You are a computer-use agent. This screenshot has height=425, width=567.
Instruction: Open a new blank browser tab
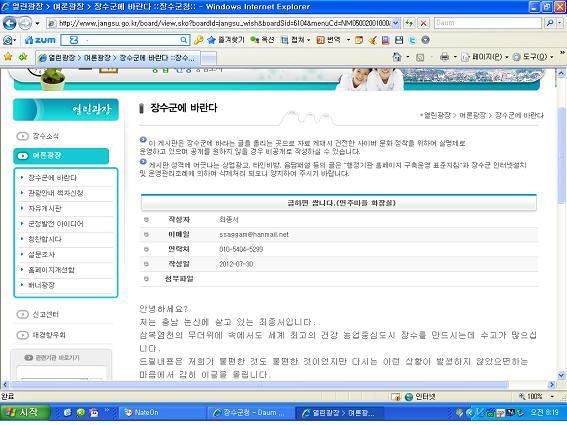209,58
